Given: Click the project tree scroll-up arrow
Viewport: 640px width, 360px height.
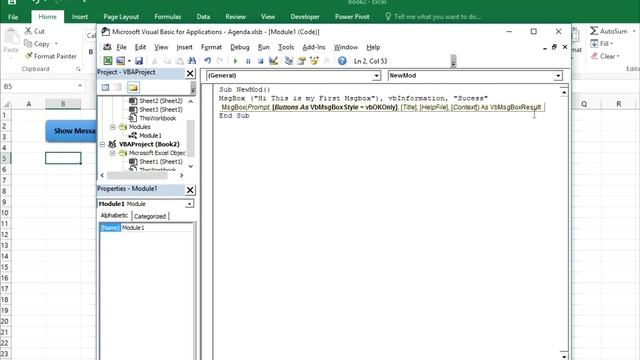Looking at the screenshot, I should coord(191,101).
